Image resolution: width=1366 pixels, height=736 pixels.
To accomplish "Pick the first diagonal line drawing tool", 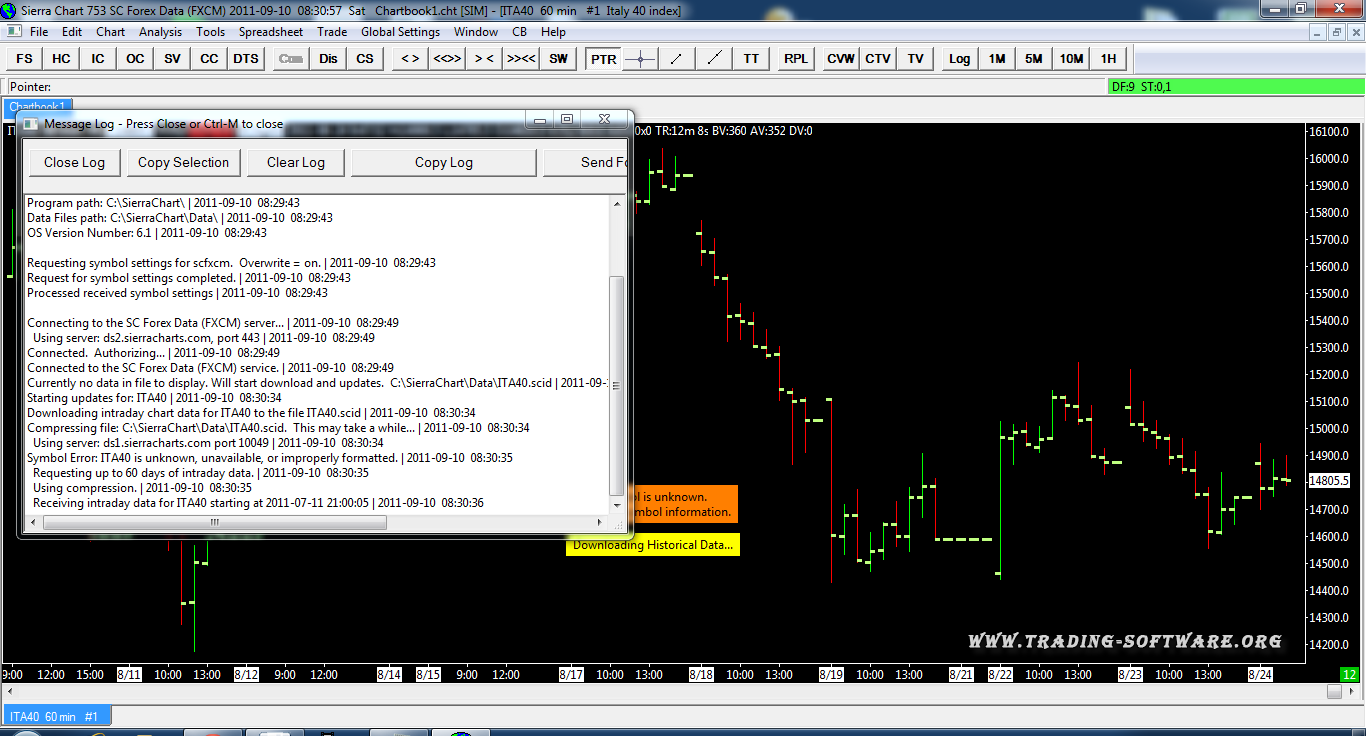I will tap(677, 59).
